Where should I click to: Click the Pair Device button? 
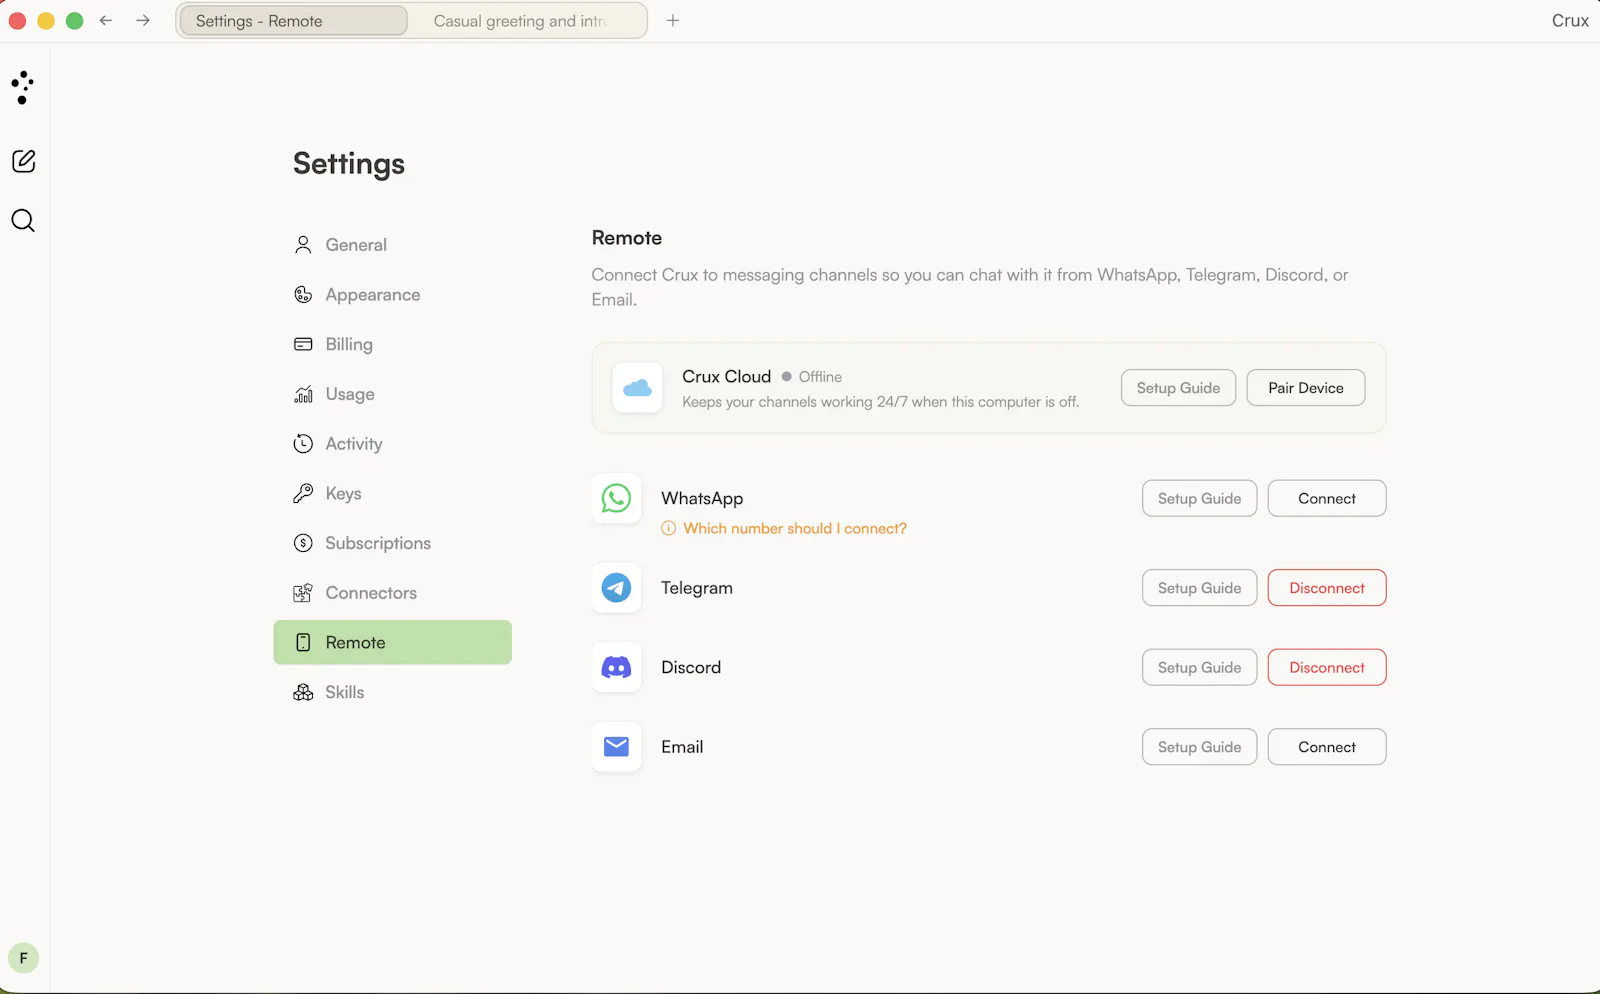(x=1306, y=388)
